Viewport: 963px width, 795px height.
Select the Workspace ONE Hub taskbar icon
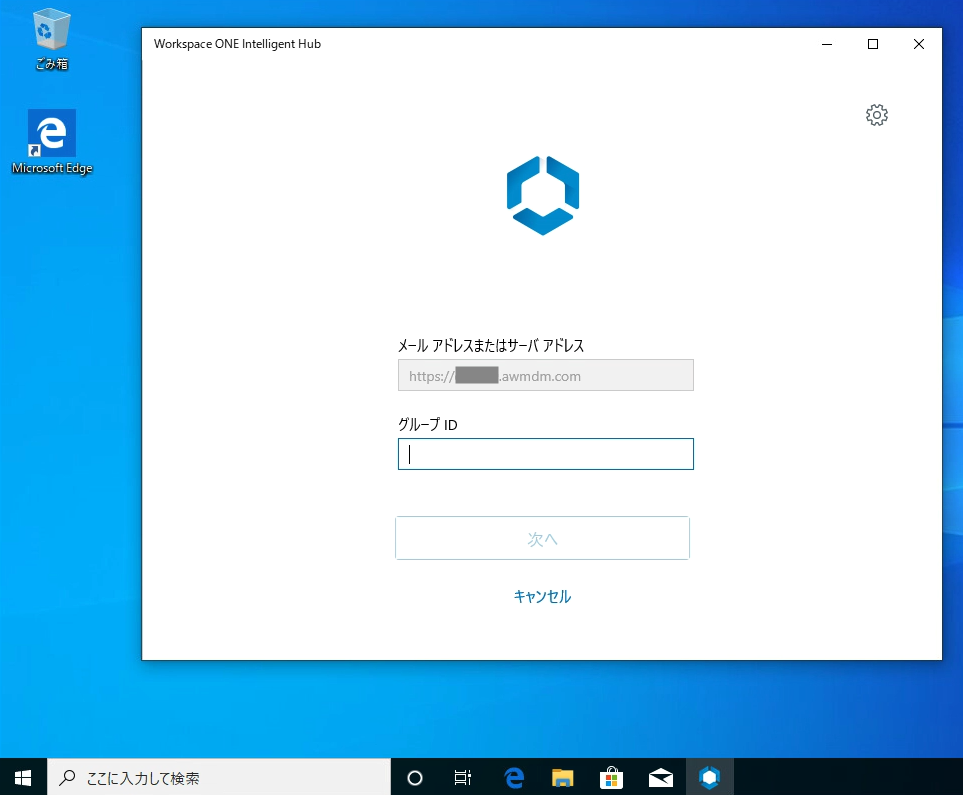pos(709,776)
